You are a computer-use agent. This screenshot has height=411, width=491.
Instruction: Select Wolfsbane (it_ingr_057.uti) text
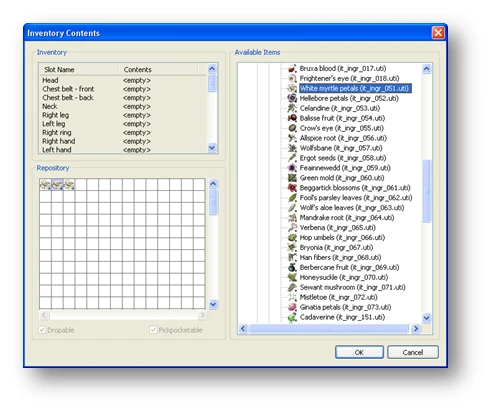[341, 148]
